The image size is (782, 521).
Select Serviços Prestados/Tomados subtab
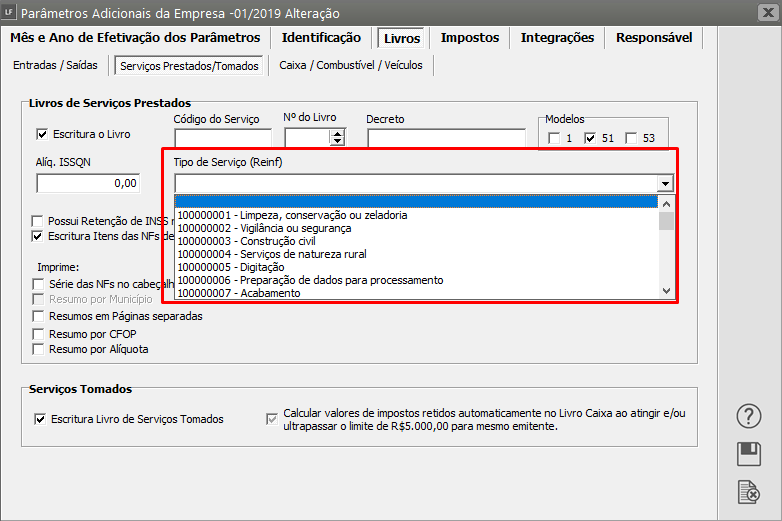[189, 66]
